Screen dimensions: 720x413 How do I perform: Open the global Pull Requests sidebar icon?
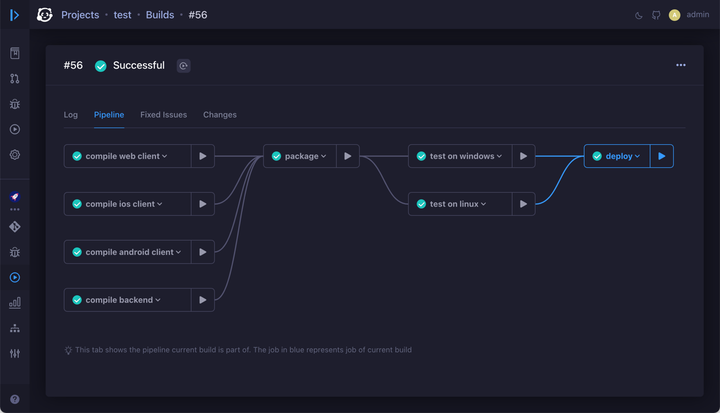click(x=15, y=79)
